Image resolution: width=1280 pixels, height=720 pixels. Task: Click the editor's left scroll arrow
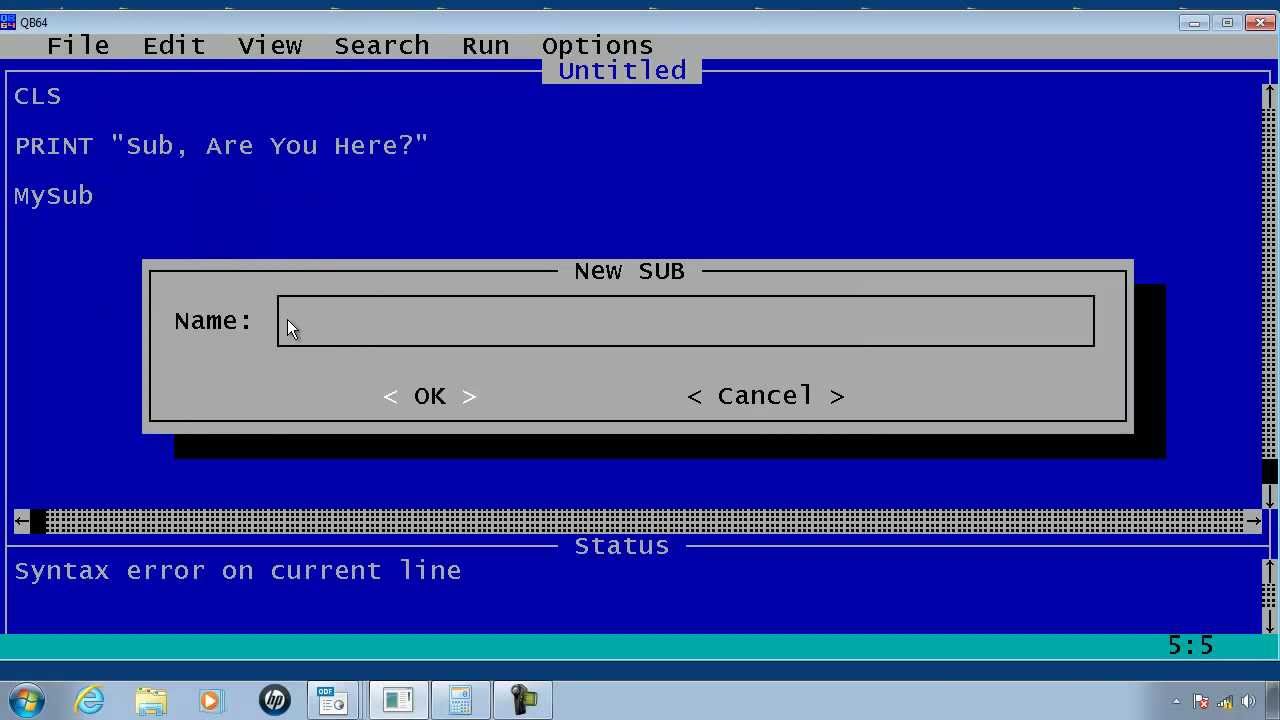[x=22, y=521]
